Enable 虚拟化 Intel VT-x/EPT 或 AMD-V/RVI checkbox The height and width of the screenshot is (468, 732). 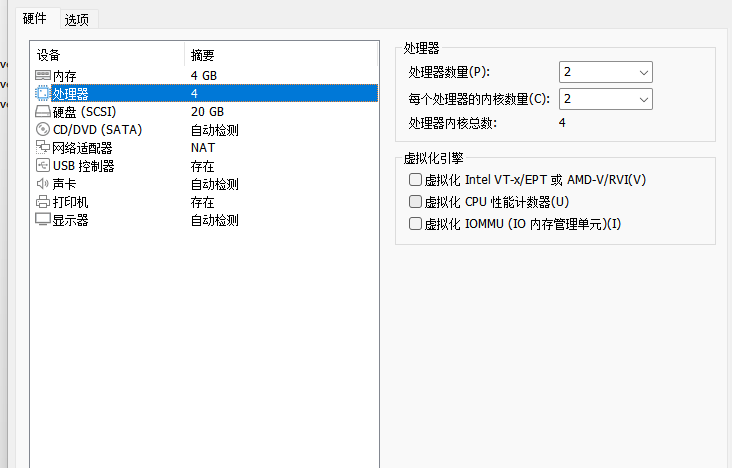(x=415, y=179)
